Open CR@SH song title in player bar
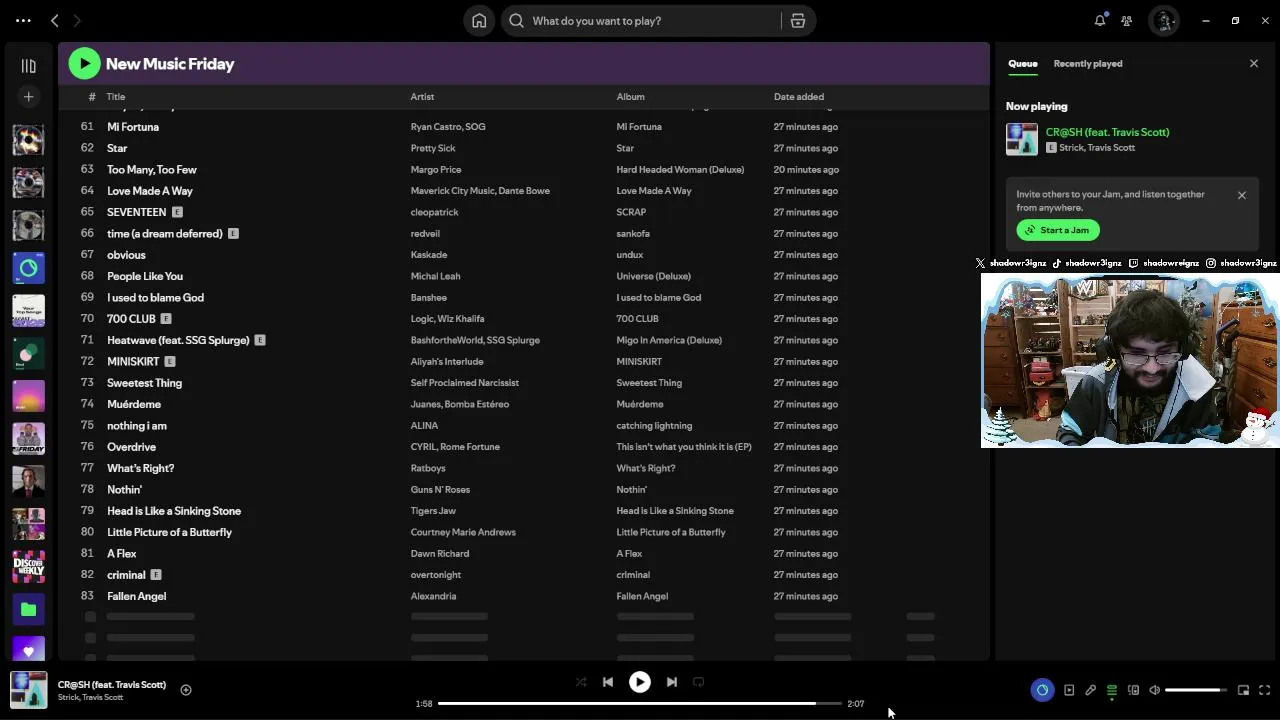 coord(112,685)
